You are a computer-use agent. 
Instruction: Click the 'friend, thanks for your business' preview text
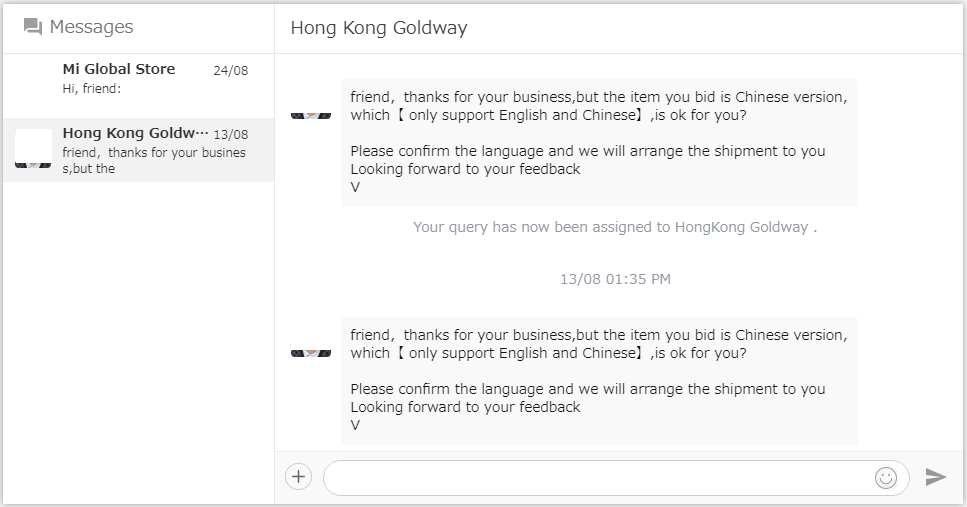click(x=153, y=160)
